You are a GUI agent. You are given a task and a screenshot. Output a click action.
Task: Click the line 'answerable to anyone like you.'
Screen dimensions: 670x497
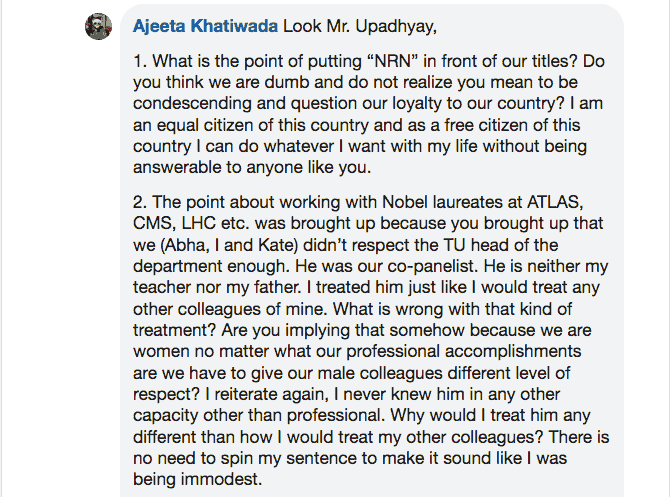tap(252, 168)
